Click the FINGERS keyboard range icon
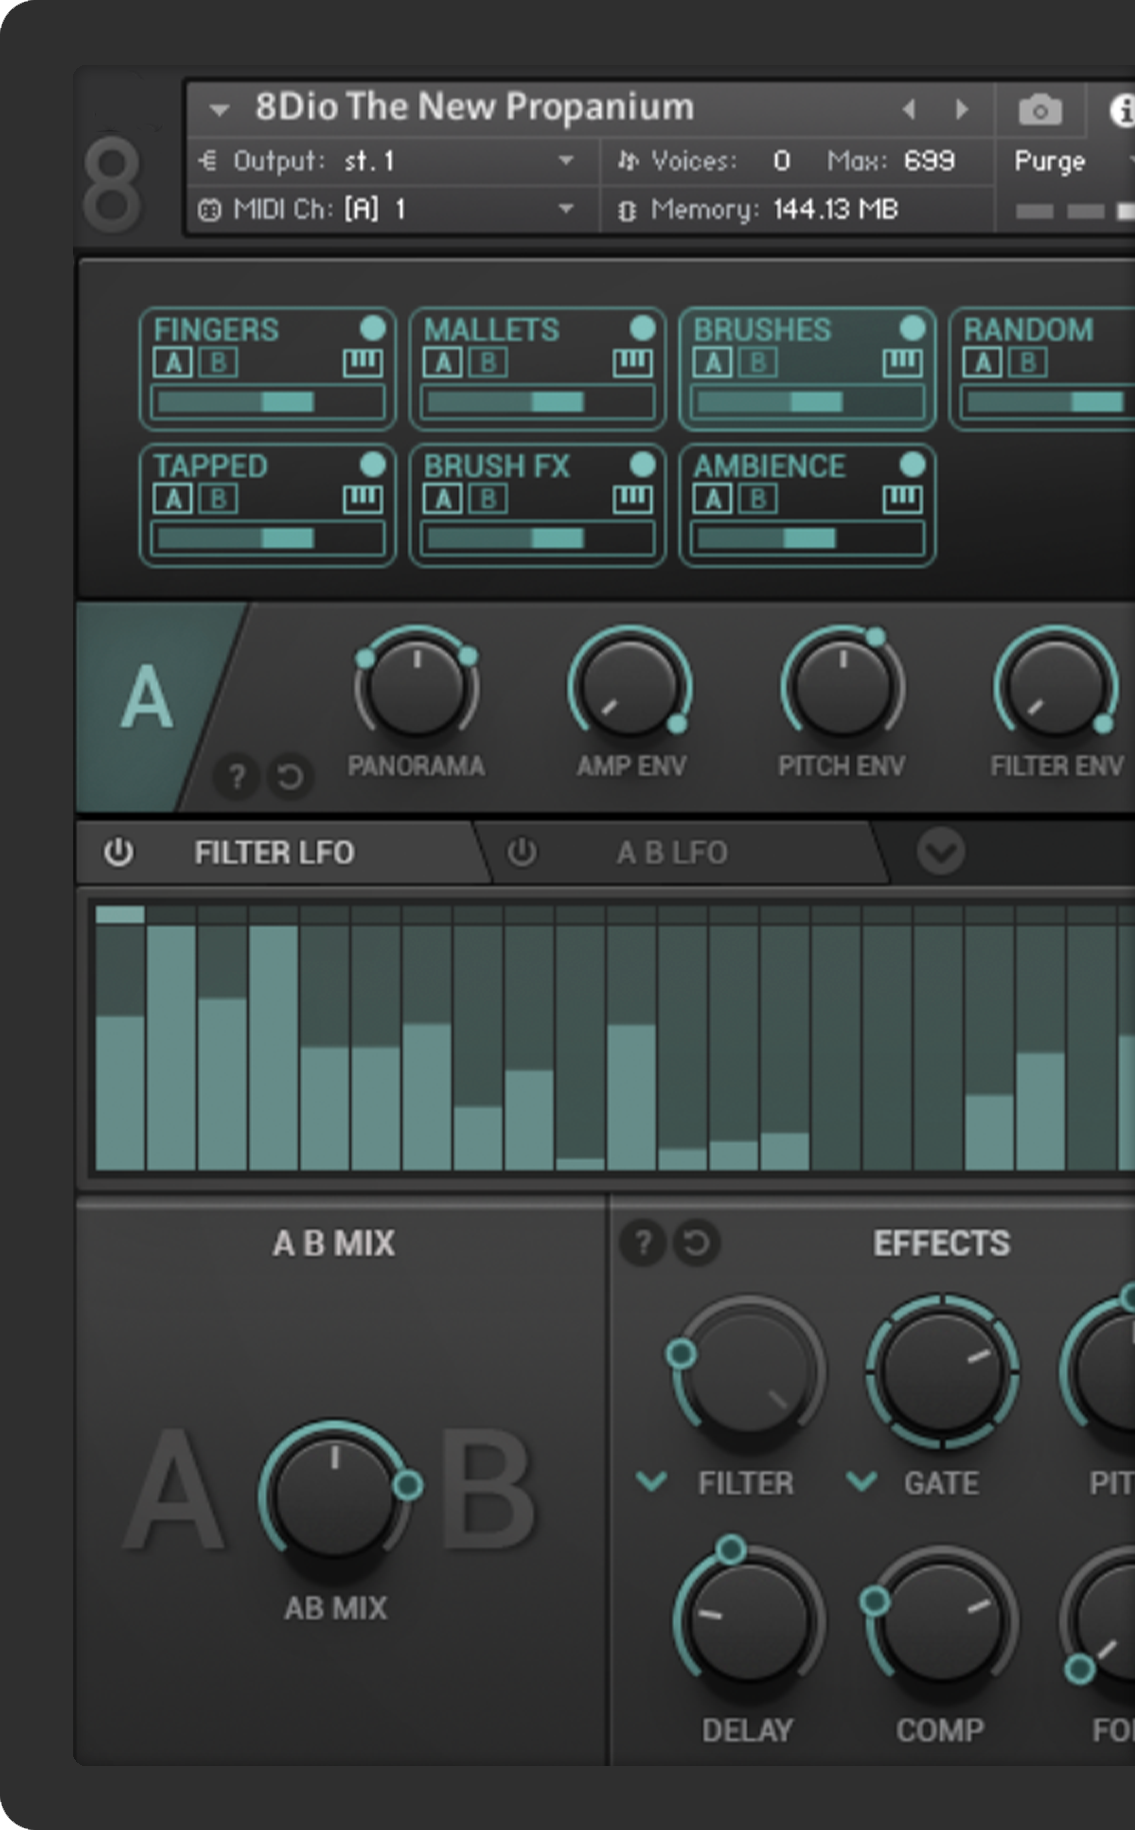 point(362,362)
